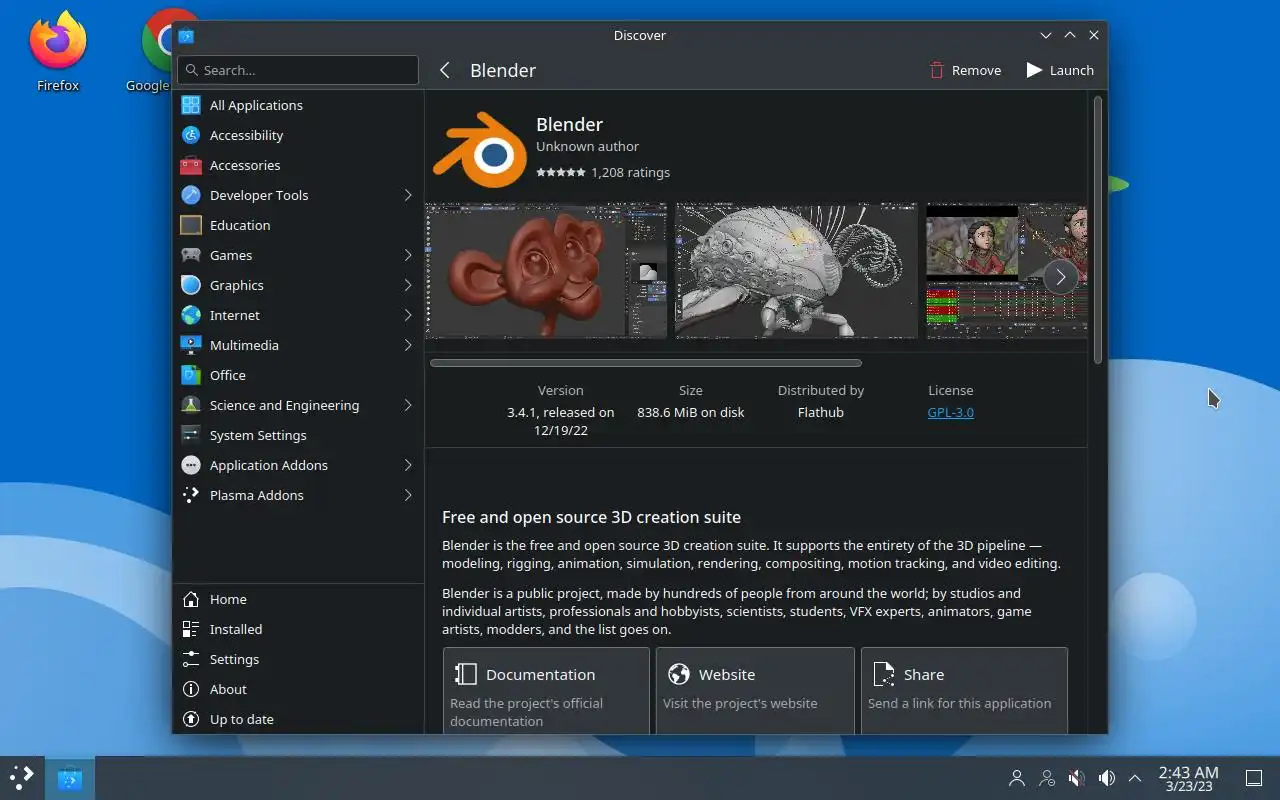Image resolution: width=1280 pixels, height=800 pixels.
Task: Select the Office category label
Action: [x=228, y=375]
